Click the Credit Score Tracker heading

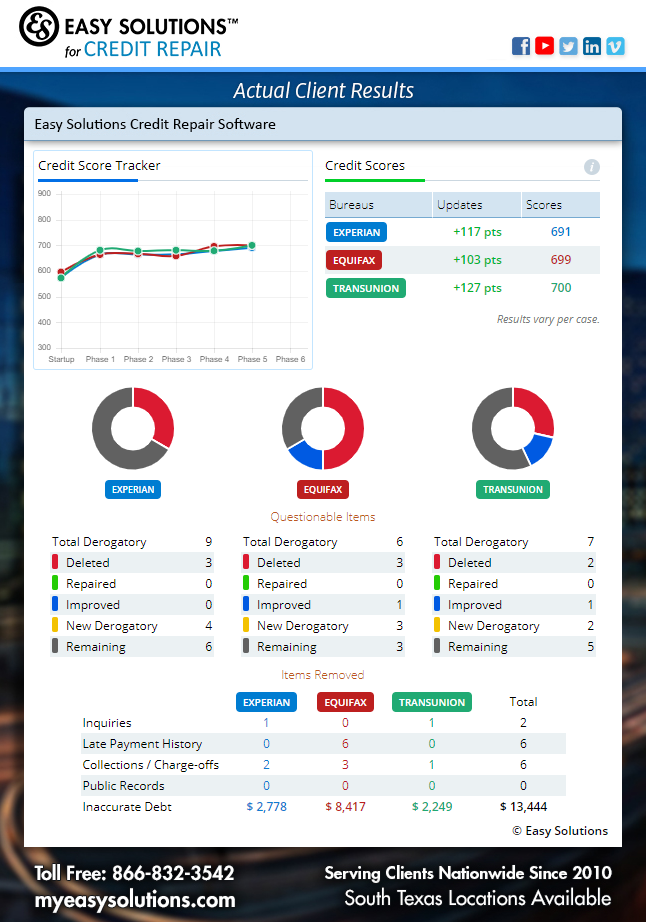click(x=99, y=166)
